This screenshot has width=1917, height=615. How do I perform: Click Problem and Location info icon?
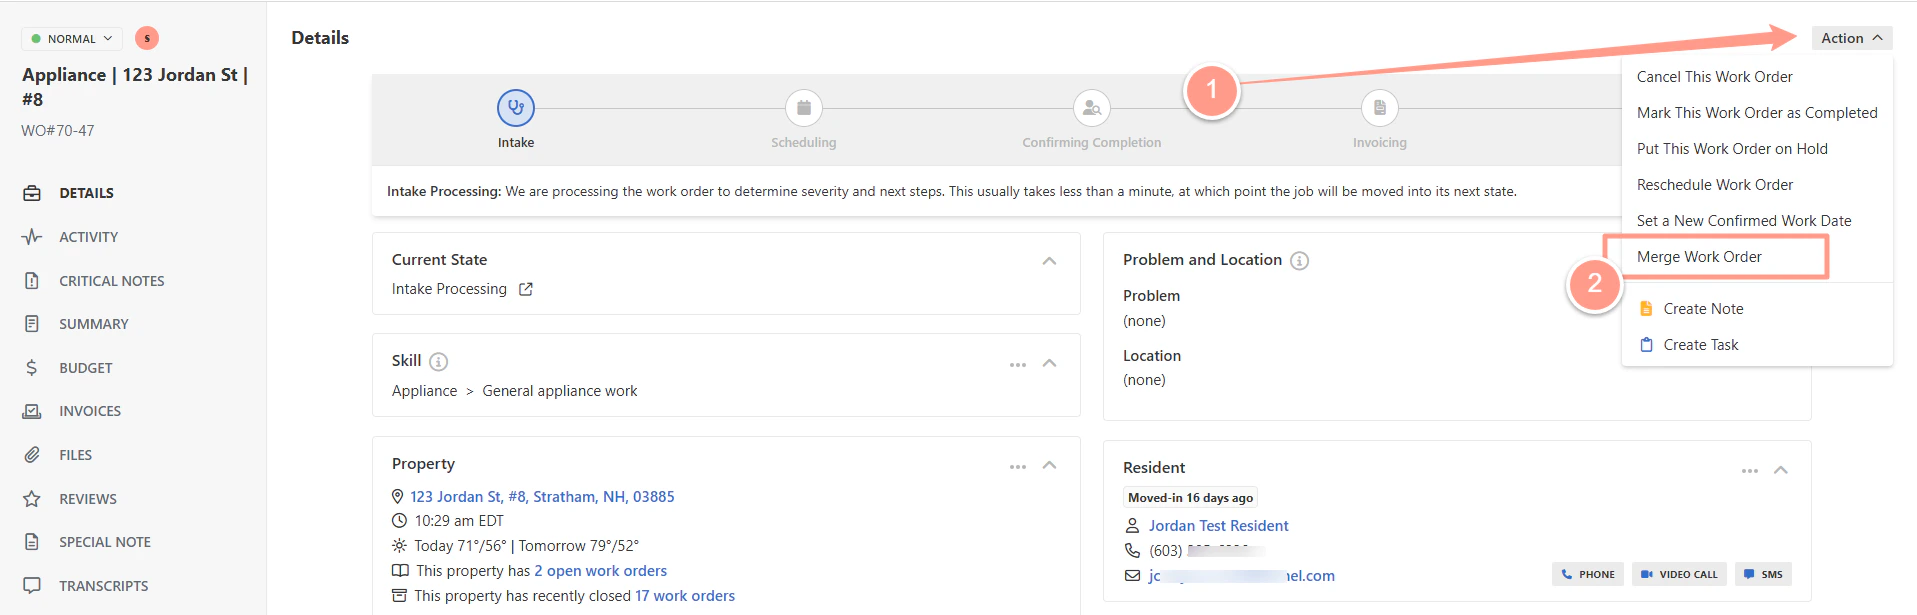(x=1299, y=260)
